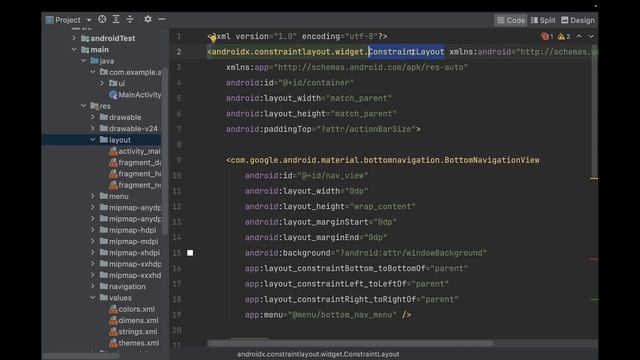Select the themes.xml file
Screen dimensions: 640x360
[x=138, y=343]
